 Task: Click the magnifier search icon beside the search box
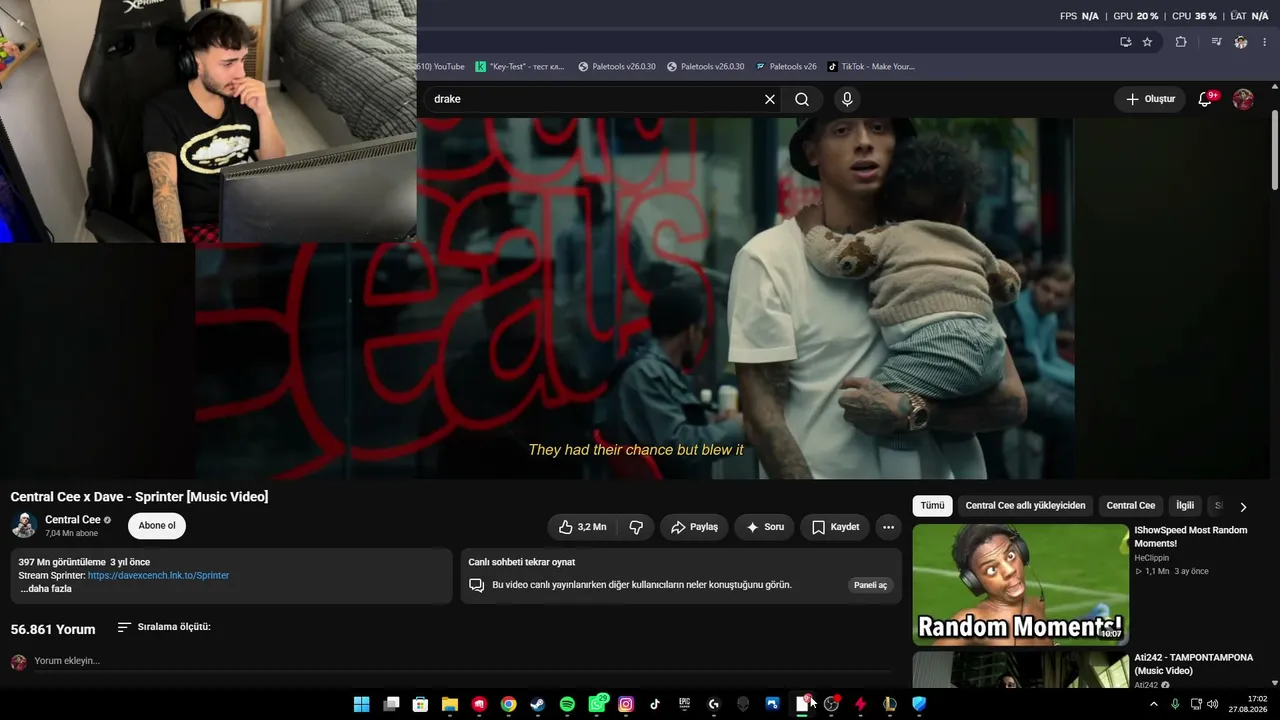(x=802, y=99)
